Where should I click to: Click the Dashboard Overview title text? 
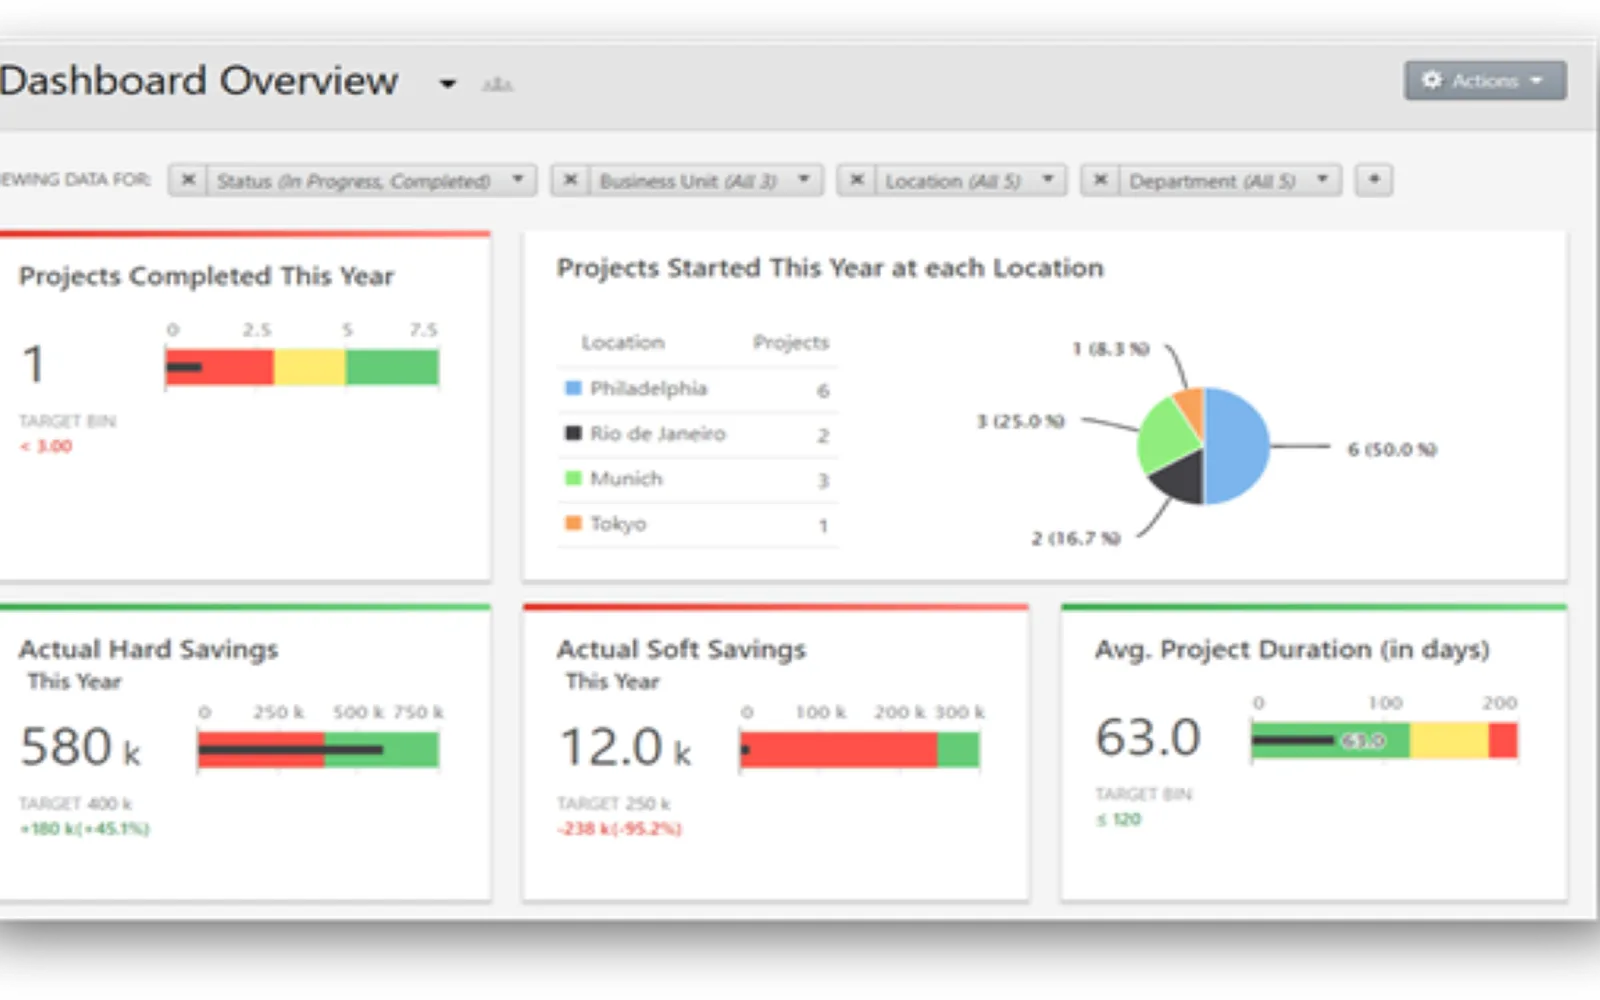click(199, 81)
